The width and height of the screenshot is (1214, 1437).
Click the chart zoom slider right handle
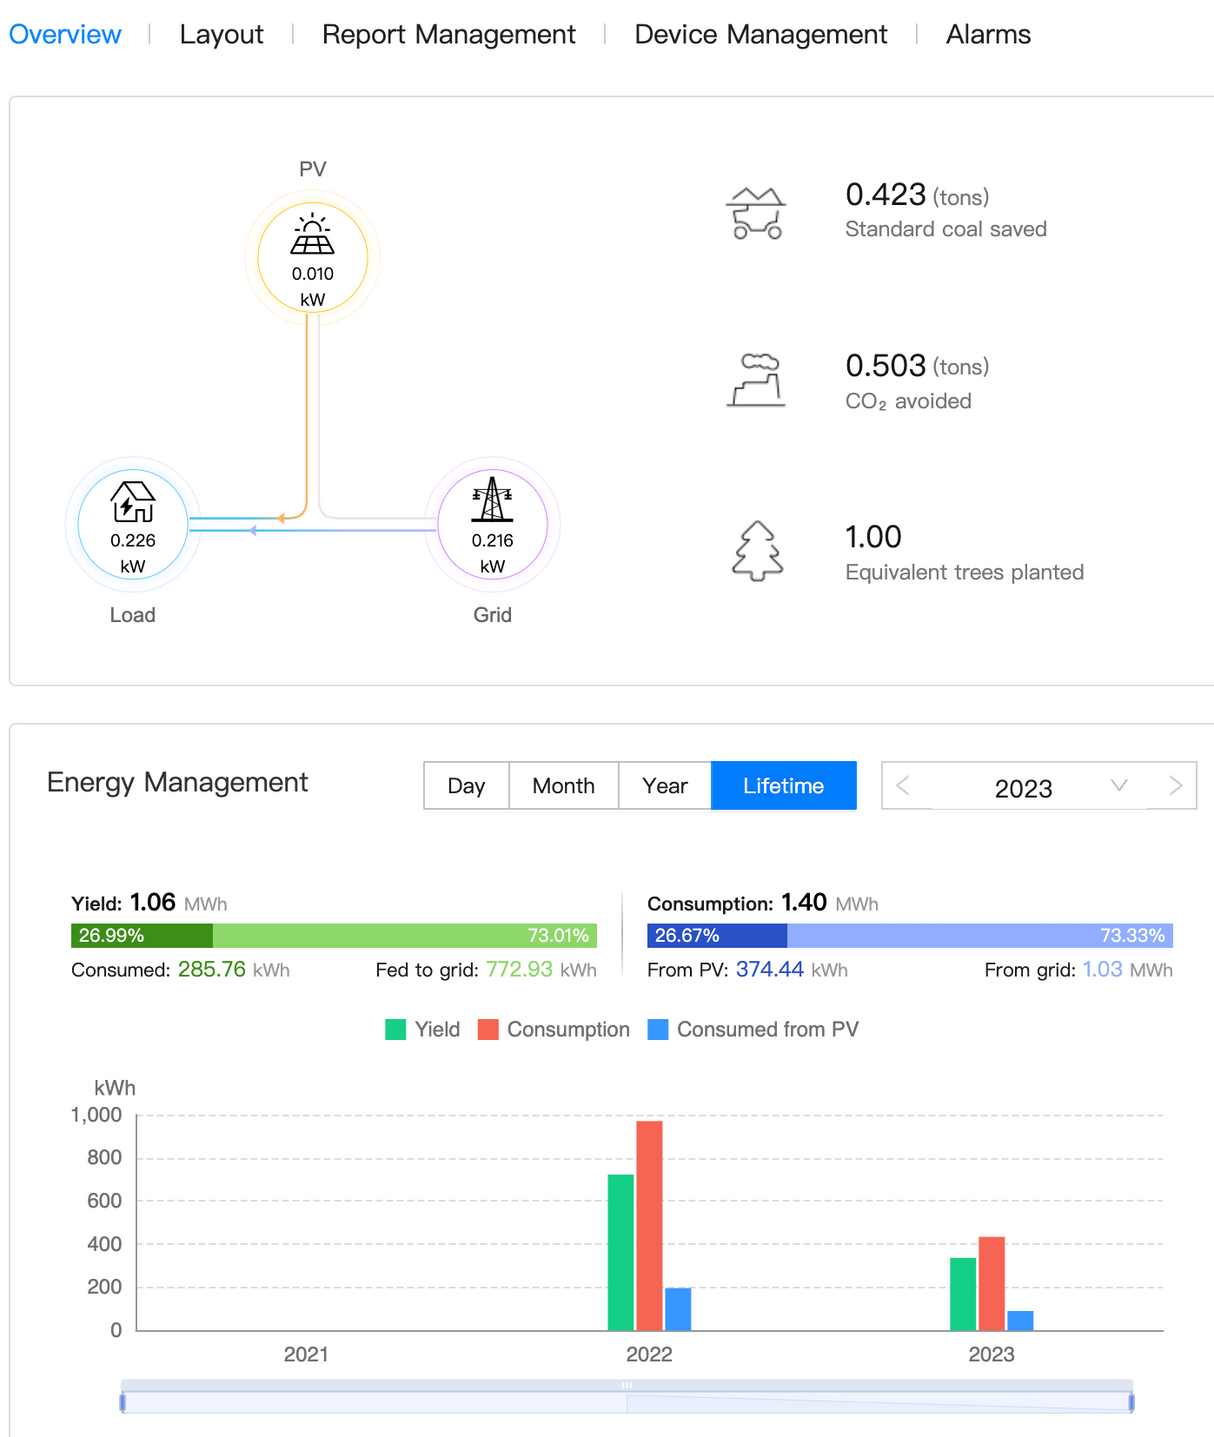click(x=1131, y=1402)
